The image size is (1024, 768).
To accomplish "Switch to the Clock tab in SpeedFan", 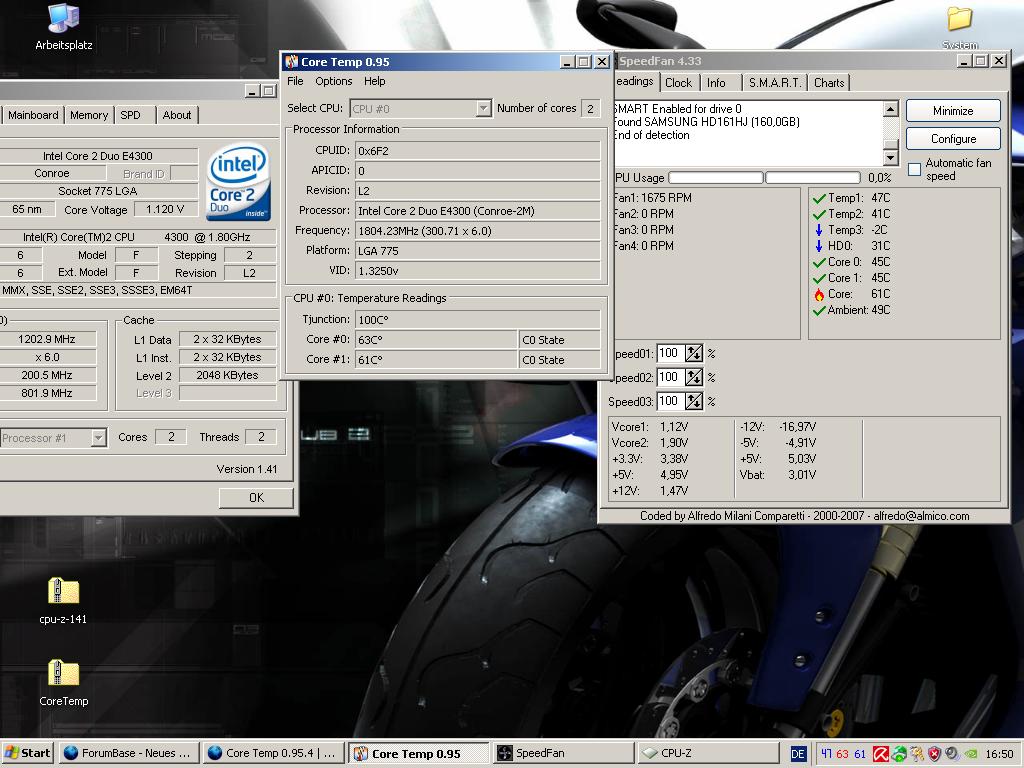I will (x=679, y=83).
